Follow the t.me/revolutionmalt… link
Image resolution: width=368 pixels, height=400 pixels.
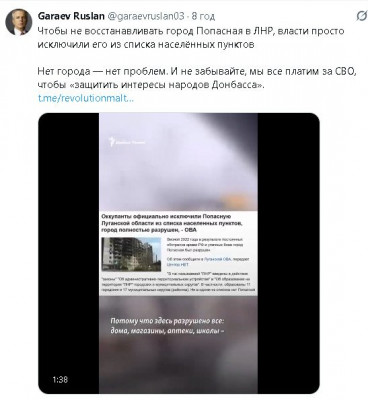coord(86,99)
